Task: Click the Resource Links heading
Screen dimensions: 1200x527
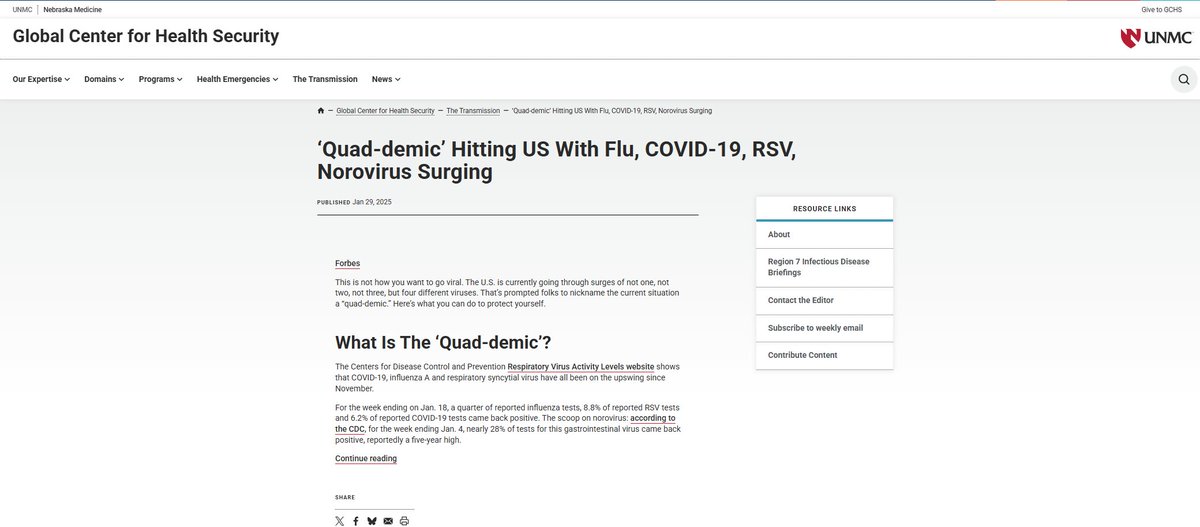Action: click(824, 209)
